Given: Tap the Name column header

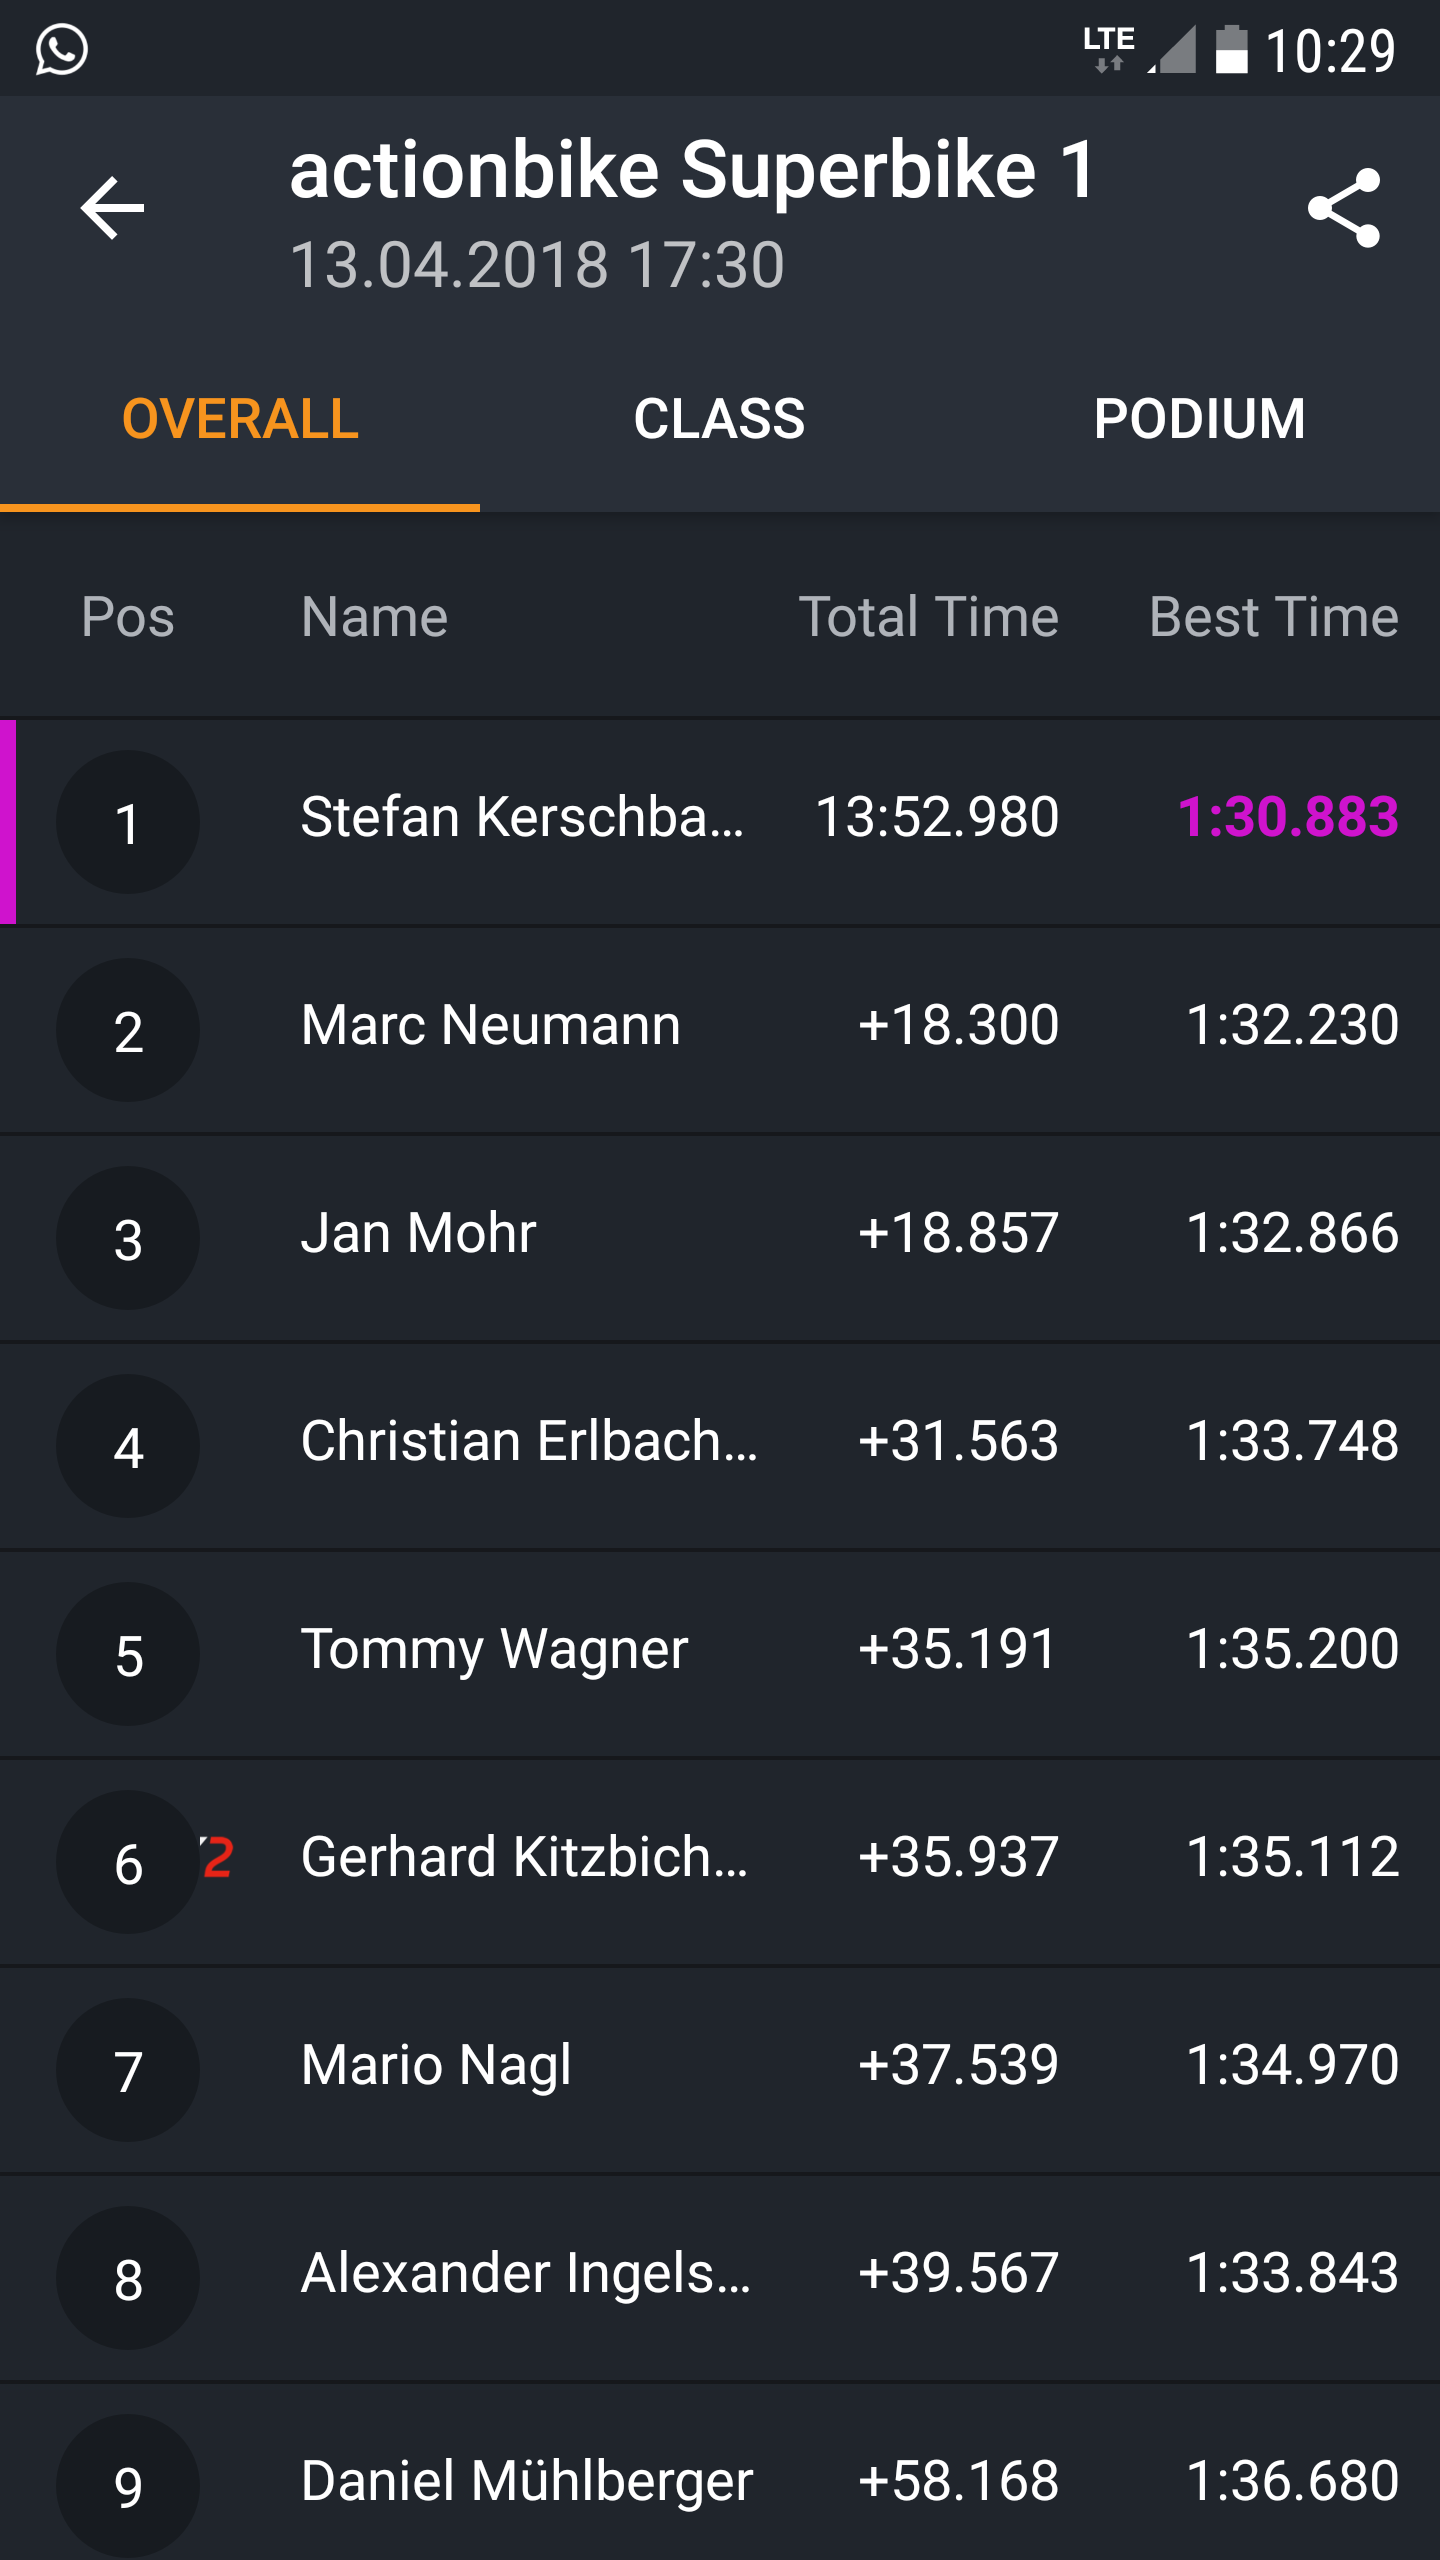Looking at the screenshot, I should point(375,617).
